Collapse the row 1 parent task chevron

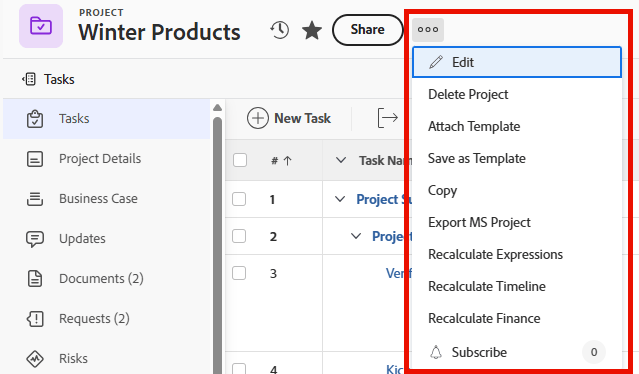340,199
